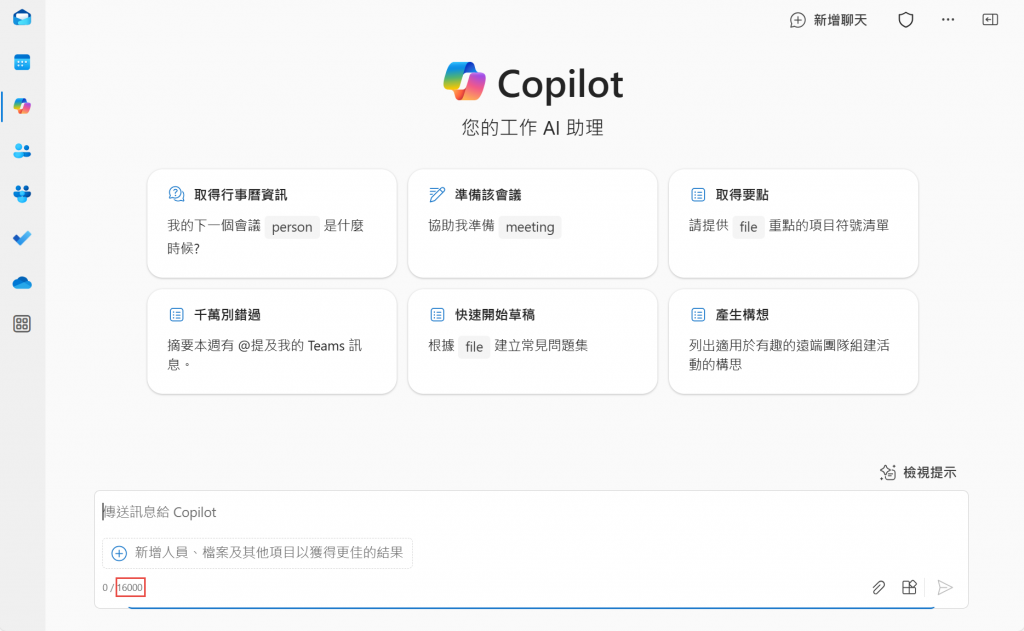
Task: Open the To Do checkmark app
Action: (22, 238)
